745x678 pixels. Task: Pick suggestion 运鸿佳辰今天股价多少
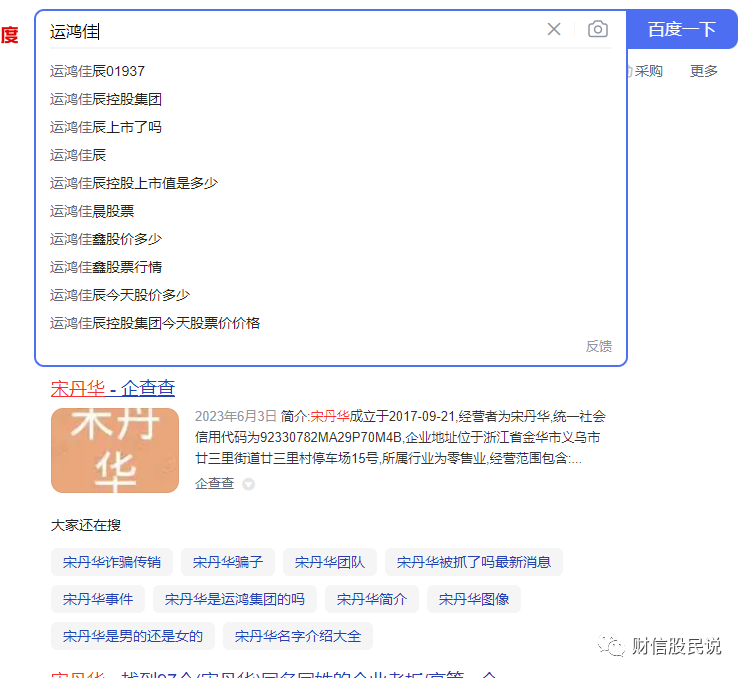click(120, 296)
